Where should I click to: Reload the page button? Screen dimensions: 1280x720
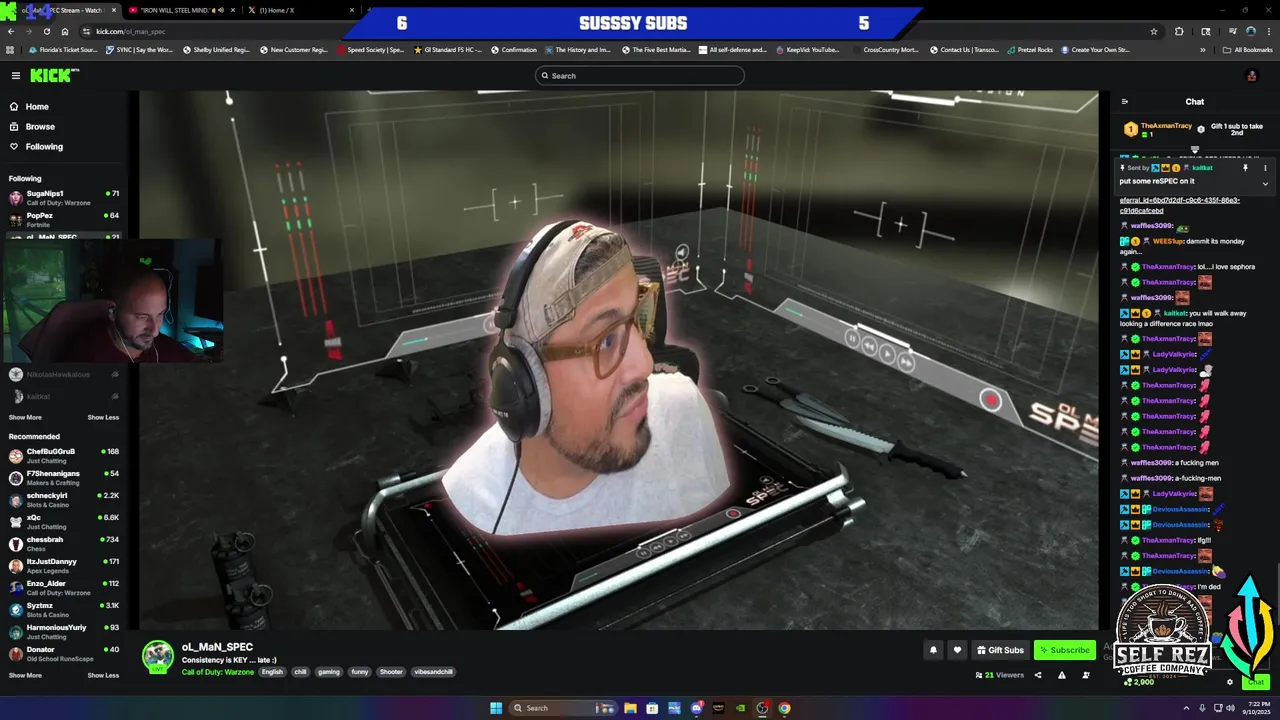point(46,31)
